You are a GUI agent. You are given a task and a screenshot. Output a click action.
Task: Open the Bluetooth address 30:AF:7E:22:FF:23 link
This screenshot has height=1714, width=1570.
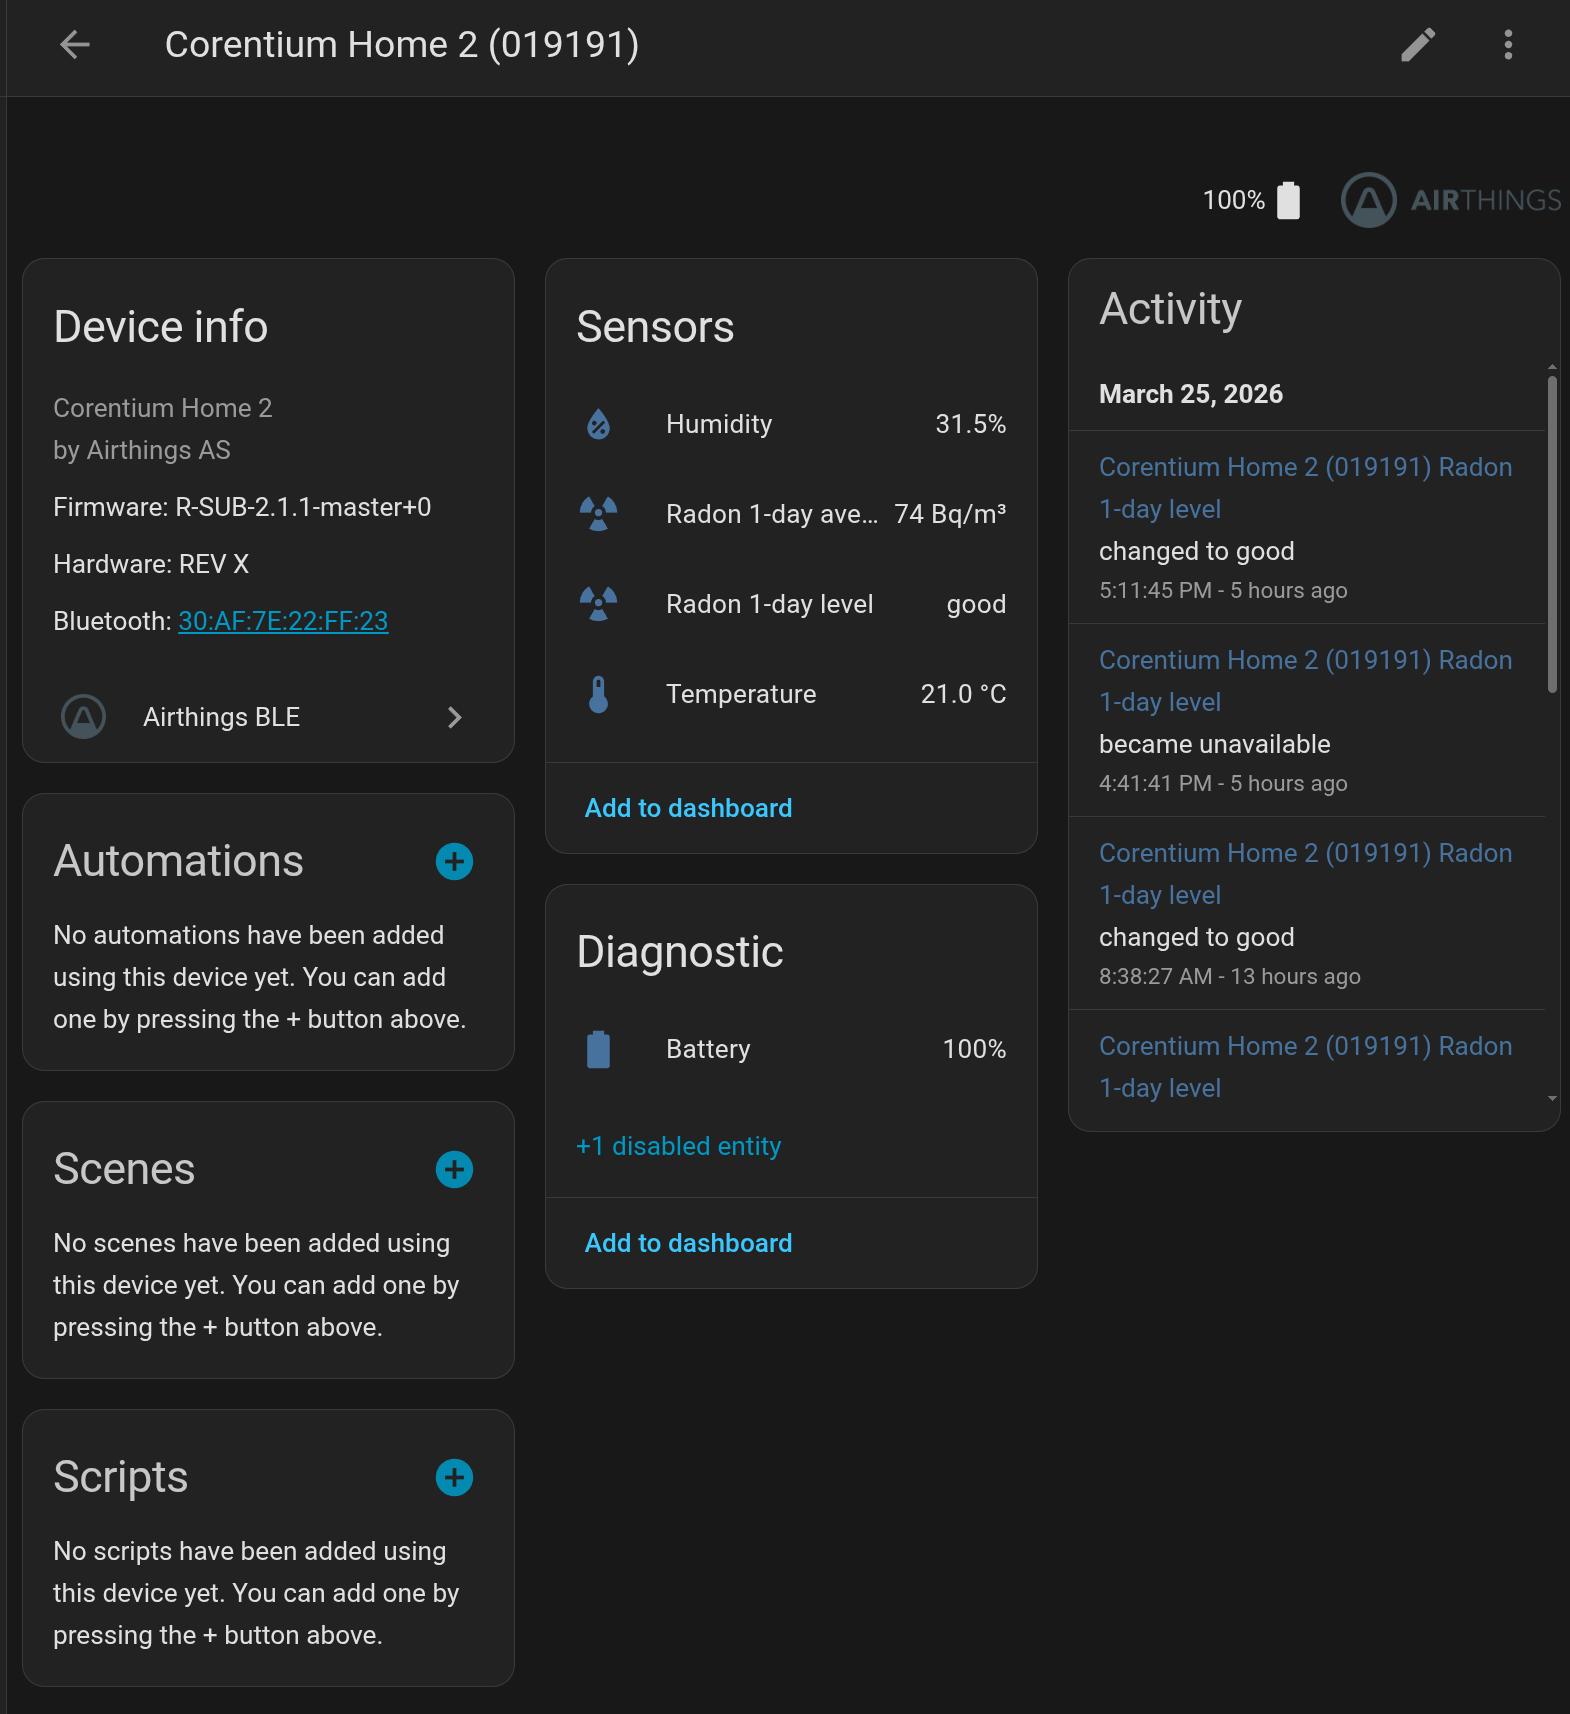(283, 621)
